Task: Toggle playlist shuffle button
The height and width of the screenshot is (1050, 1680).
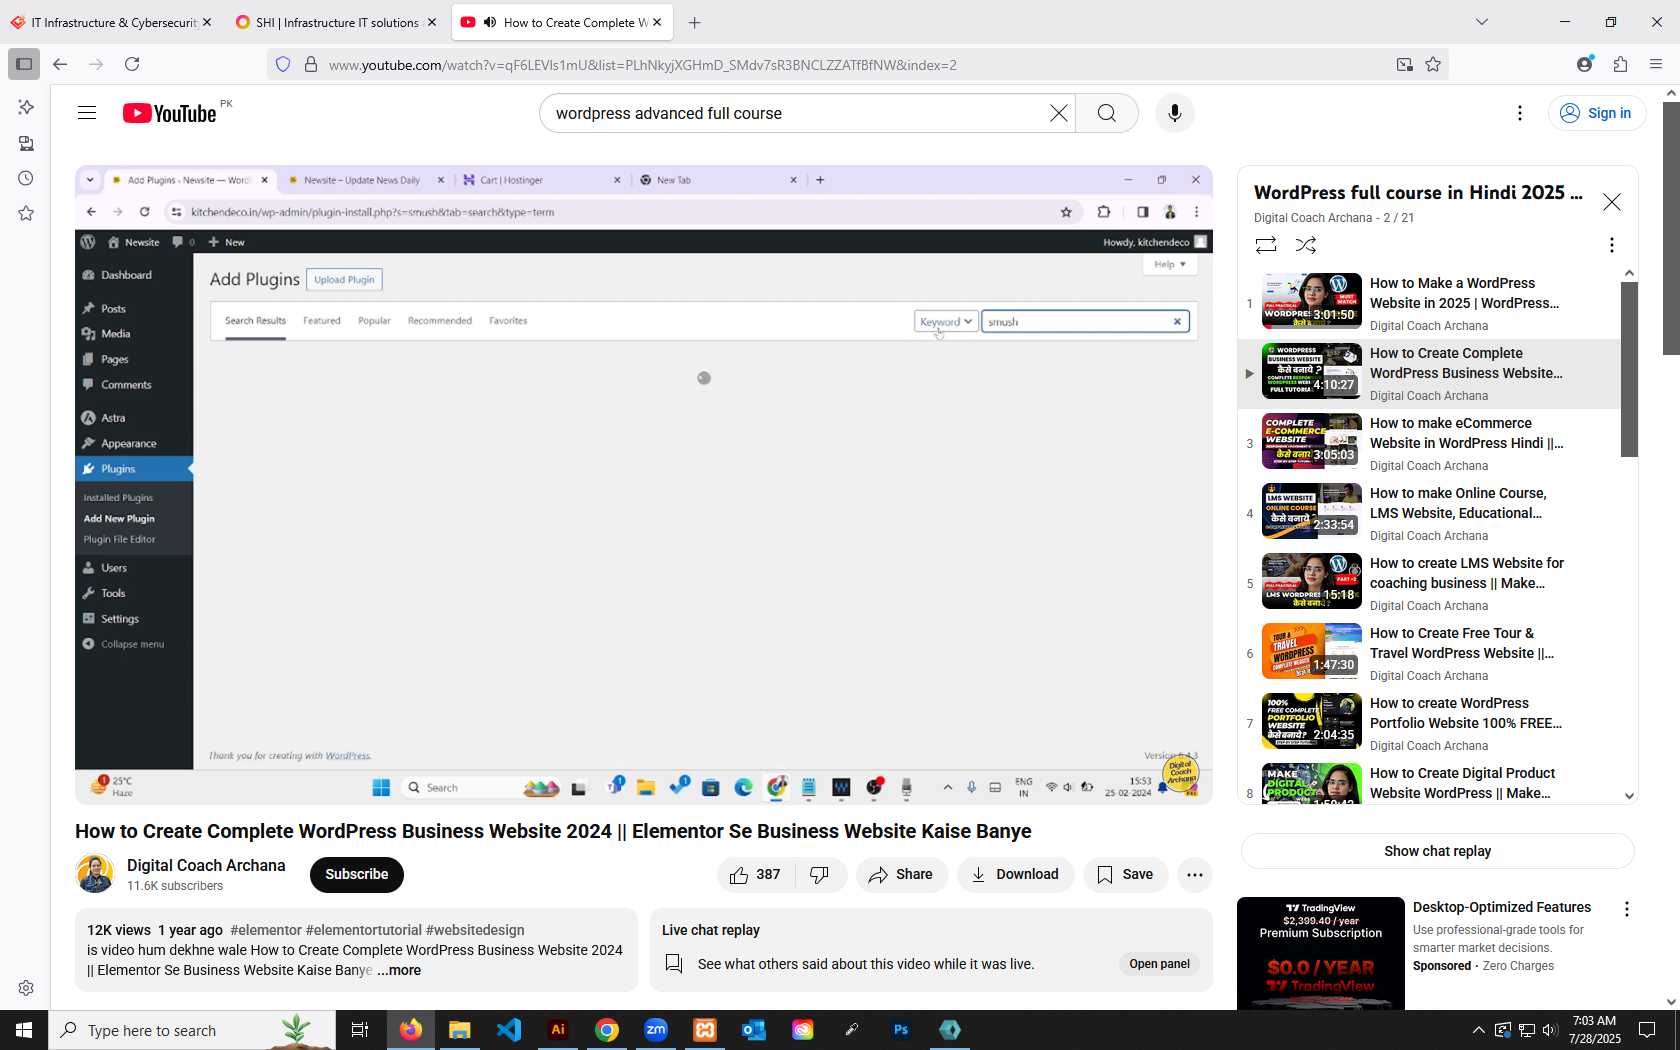Action: pyautogui.click(x=1306, y=245)
